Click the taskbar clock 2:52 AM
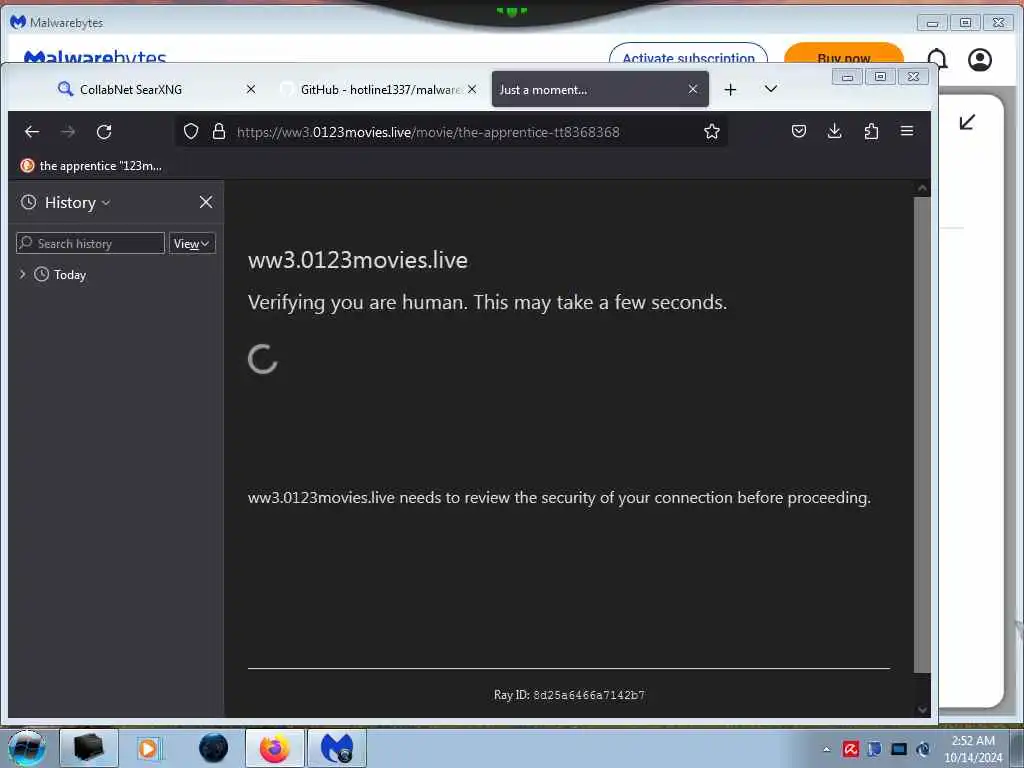 pyautogui.click(x=973, y=741)
